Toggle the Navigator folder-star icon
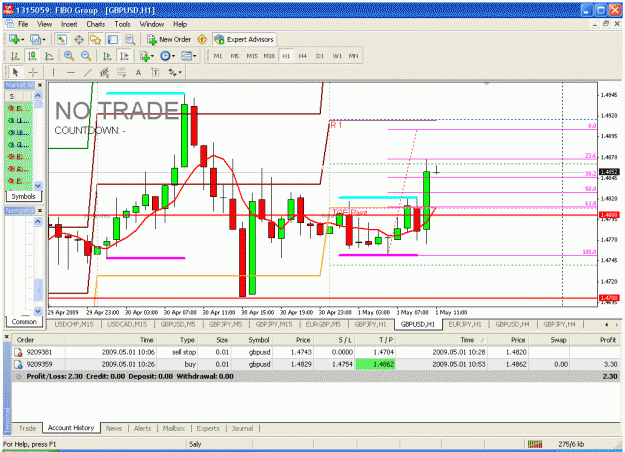Viewport: 625px width, 452px height. click(96, 39)
